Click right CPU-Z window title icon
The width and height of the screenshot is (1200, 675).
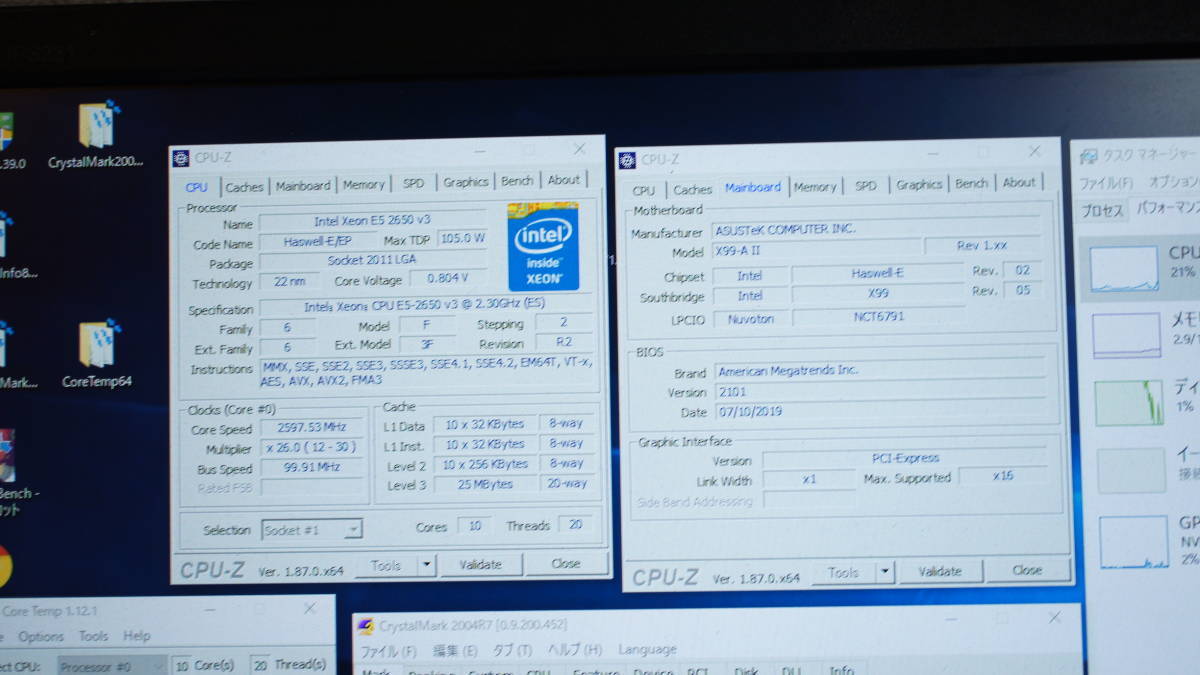(627, 160)
